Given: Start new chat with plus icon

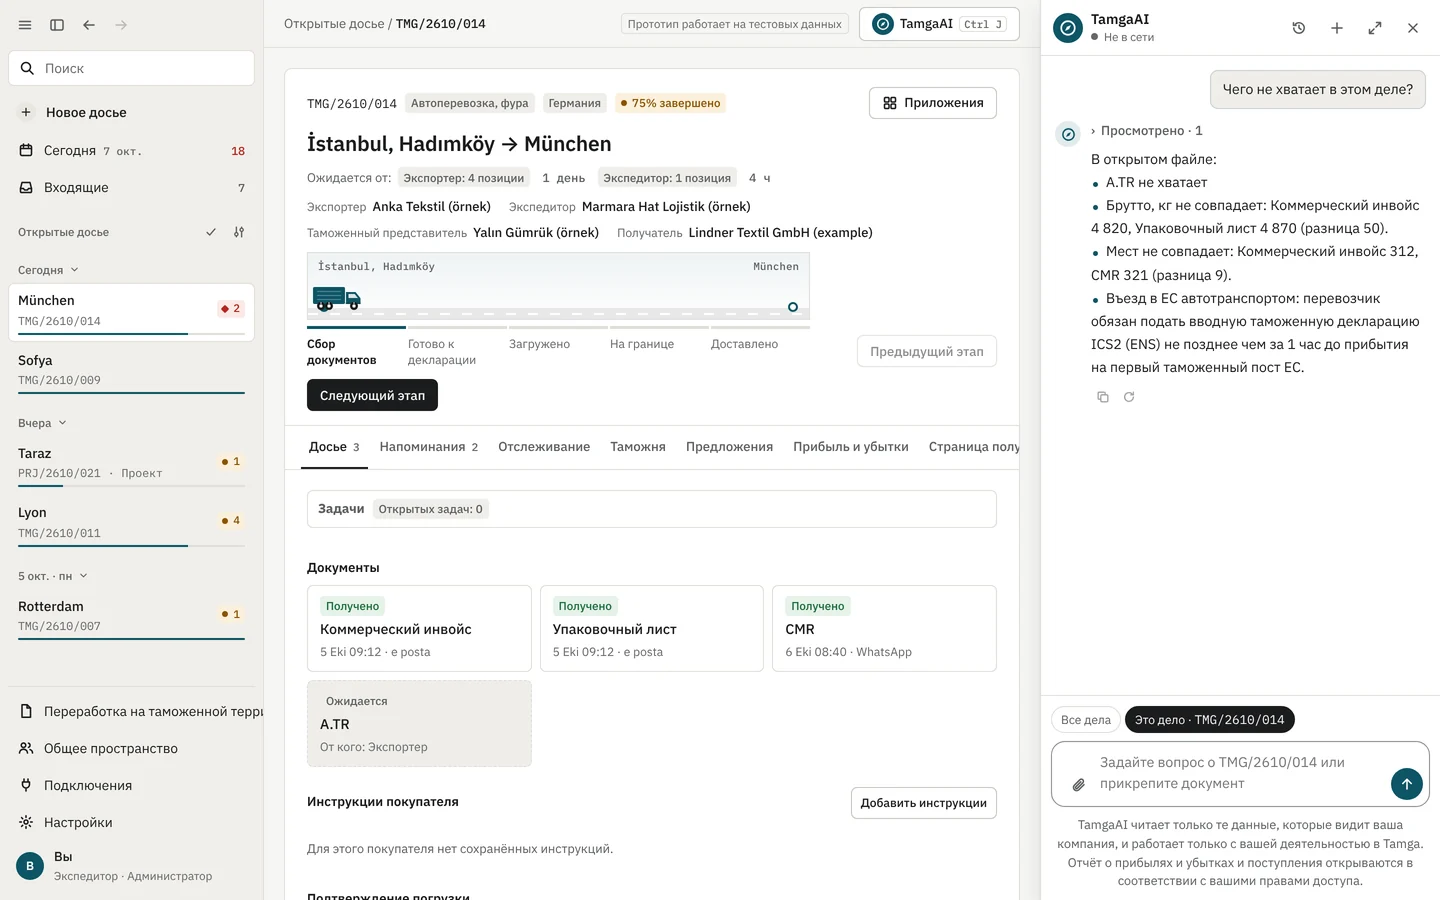Looking at the screenshot, I should pyautogui.click(x=1336, y=28).
